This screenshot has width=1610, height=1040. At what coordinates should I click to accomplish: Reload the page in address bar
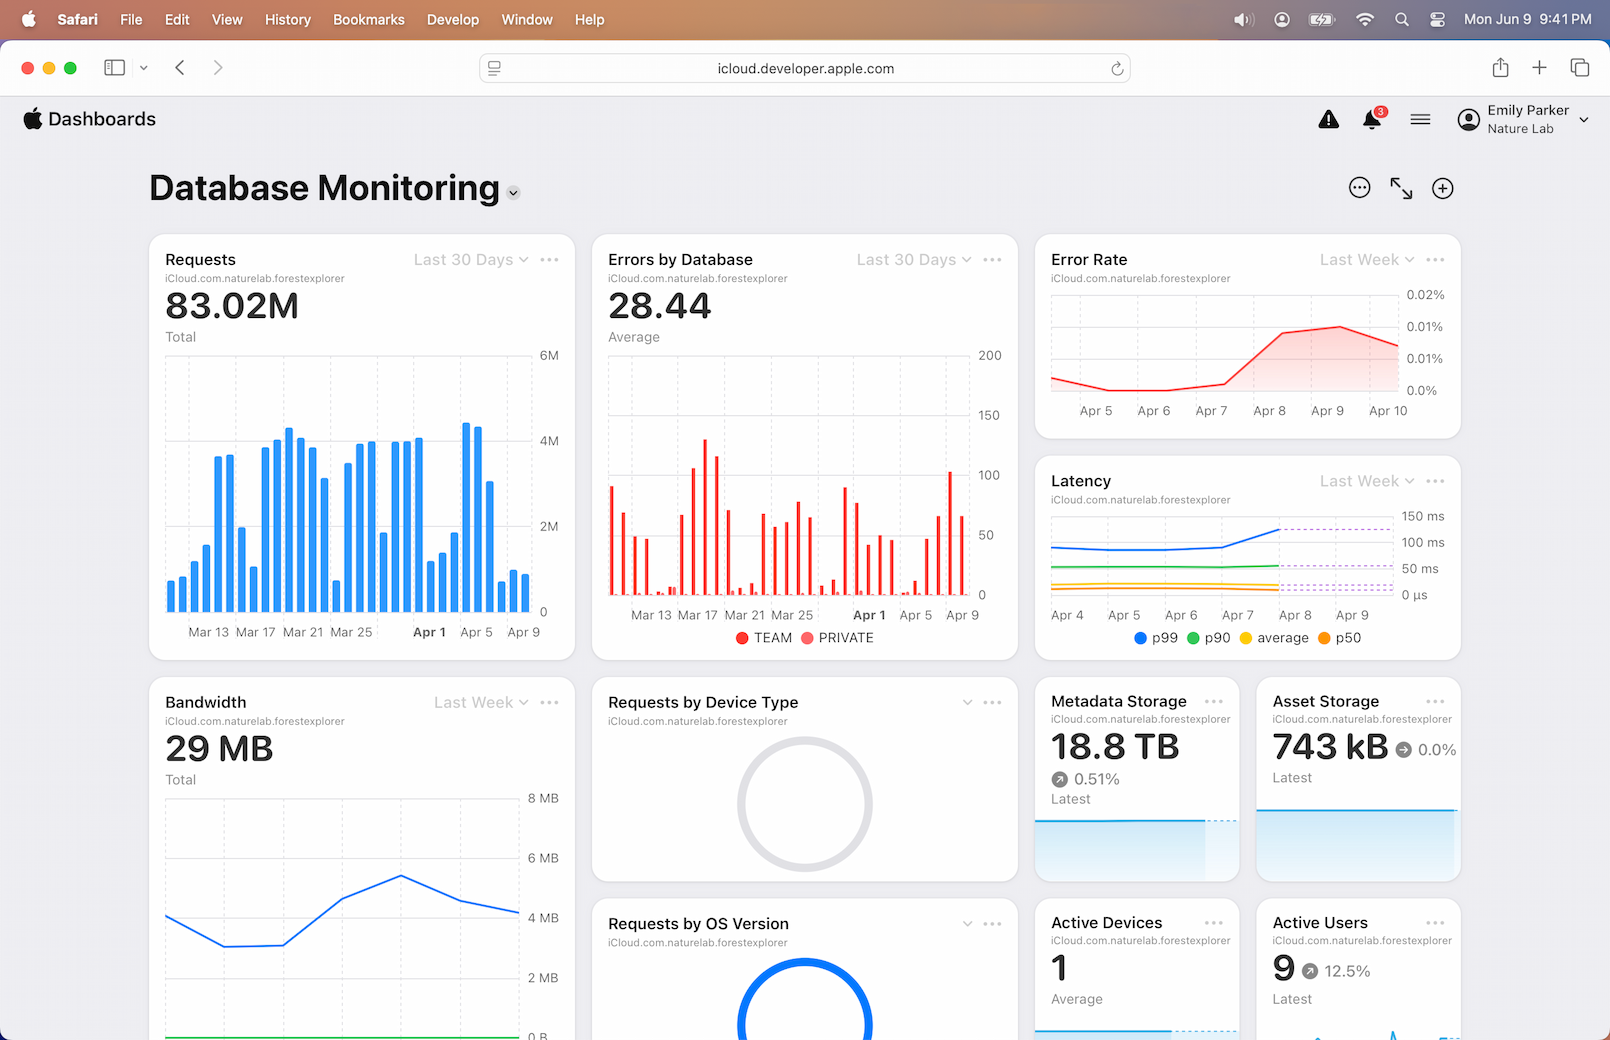[x=1117, y=69]
